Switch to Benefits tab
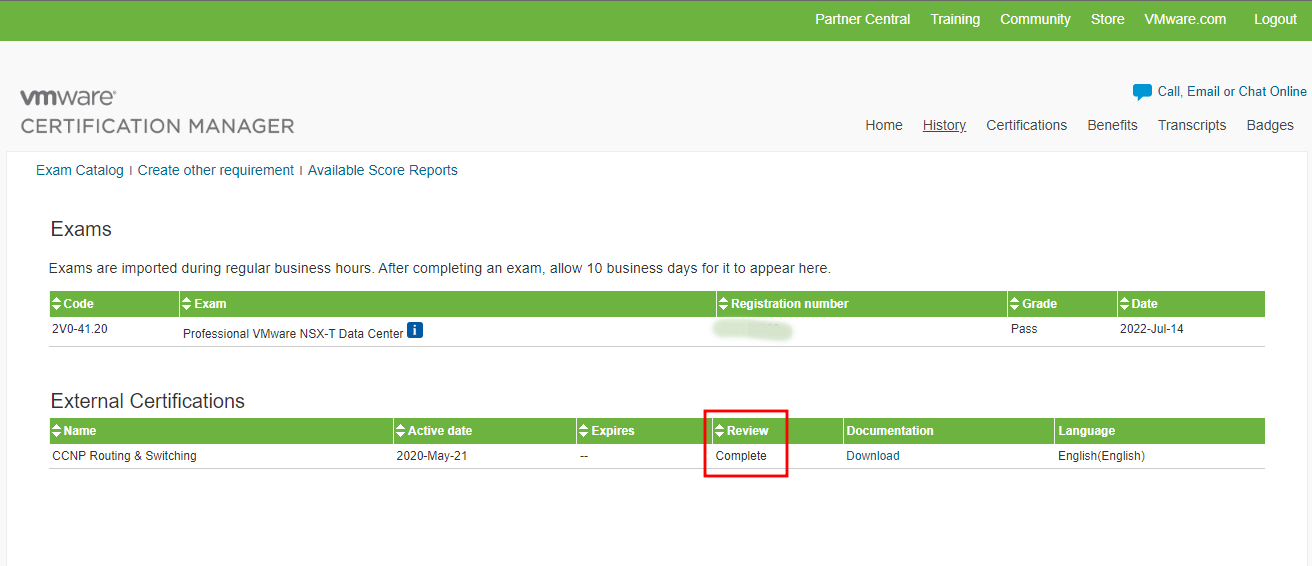The image size is (1312, 566). pos(1112,125)
